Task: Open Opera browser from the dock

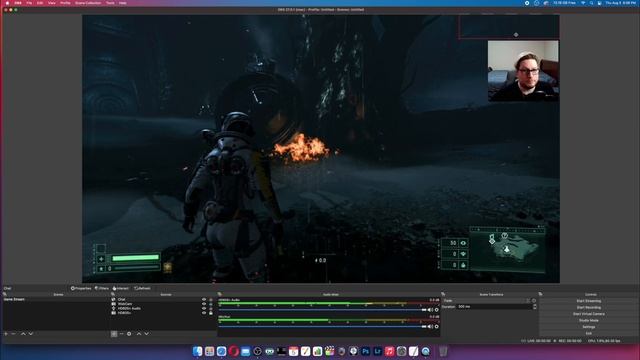Action: tap(233, 351)
